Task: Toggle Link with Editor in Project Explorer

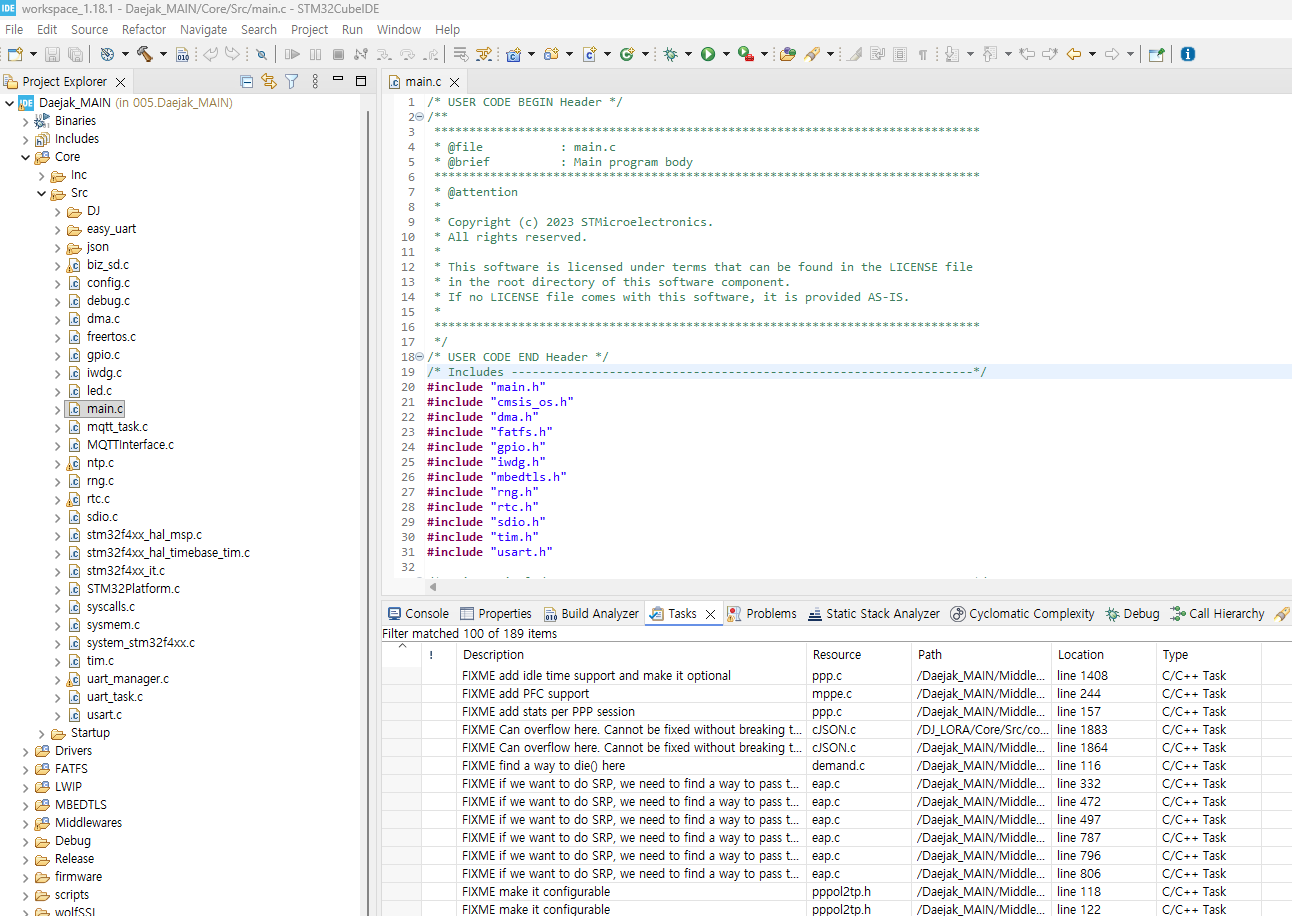Action: (268, 81)
